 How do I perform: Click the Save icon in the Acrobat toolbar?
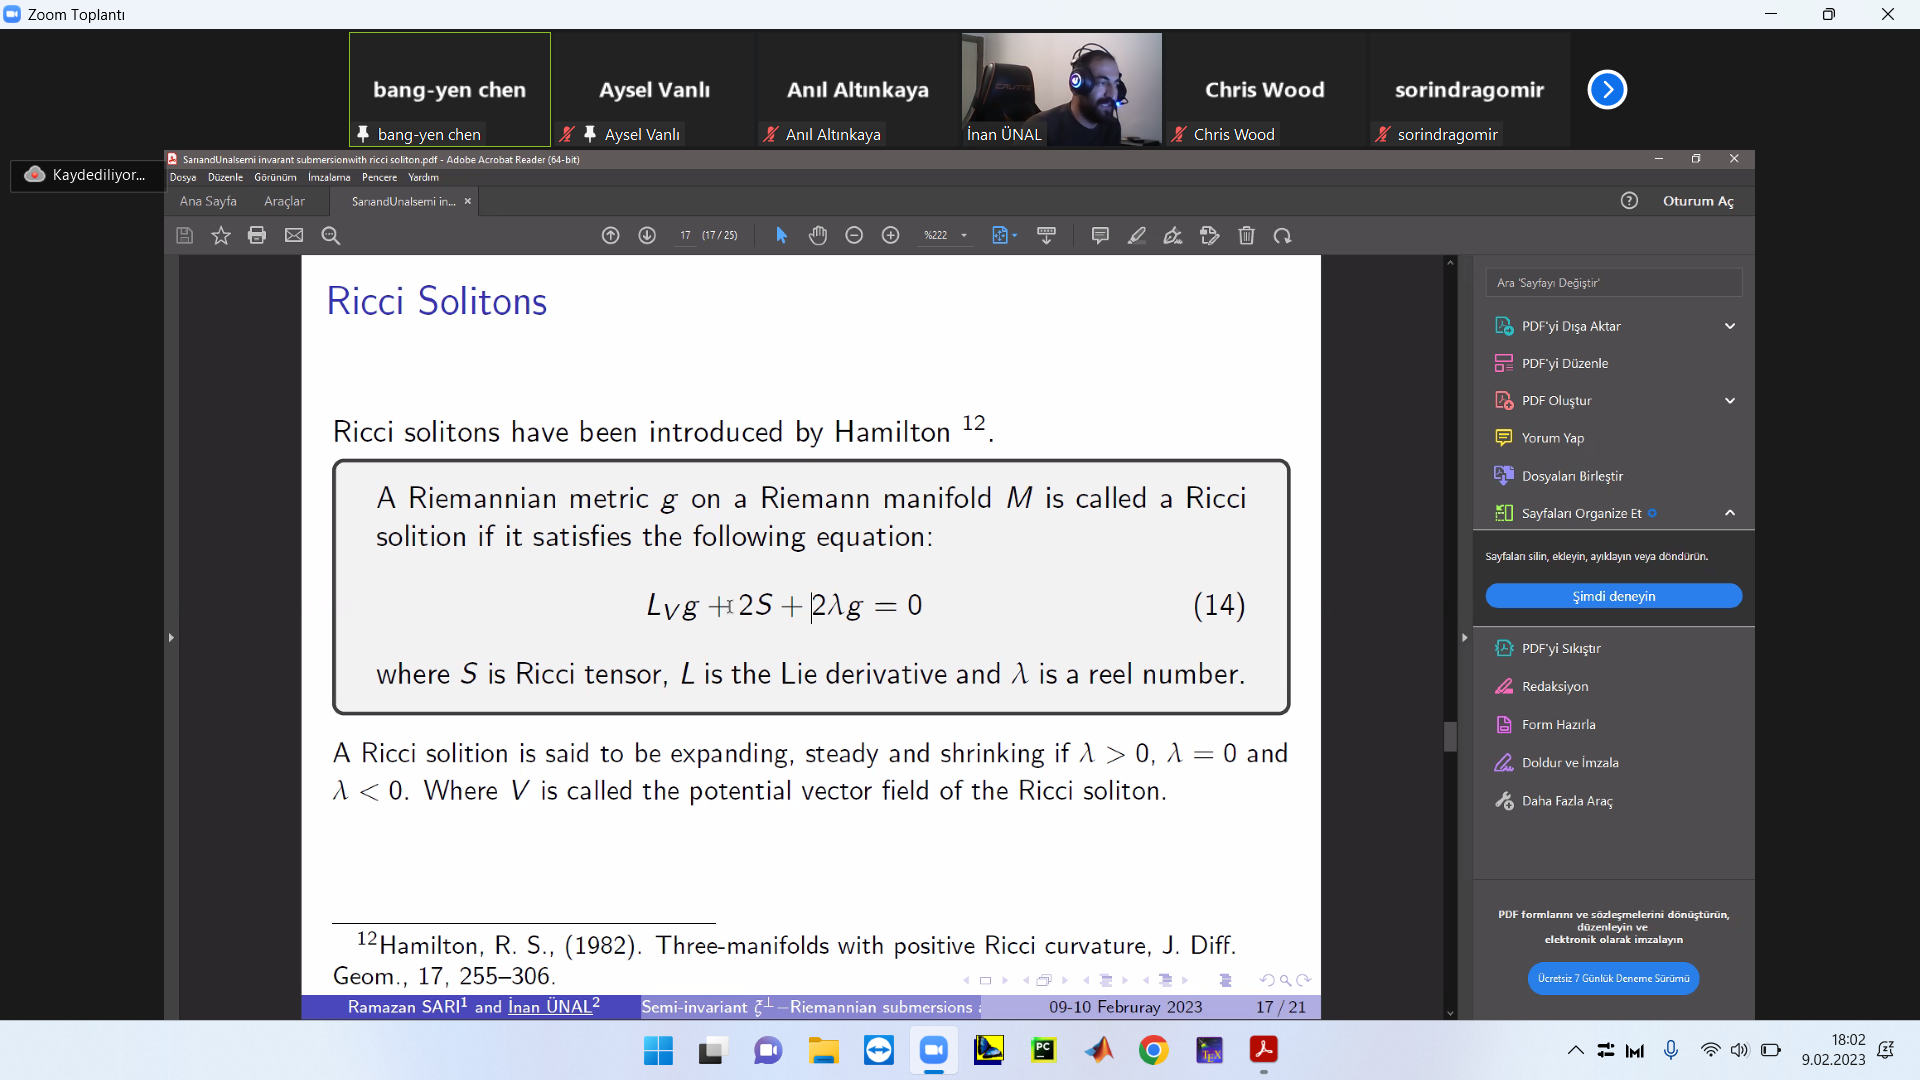(184, 236)
